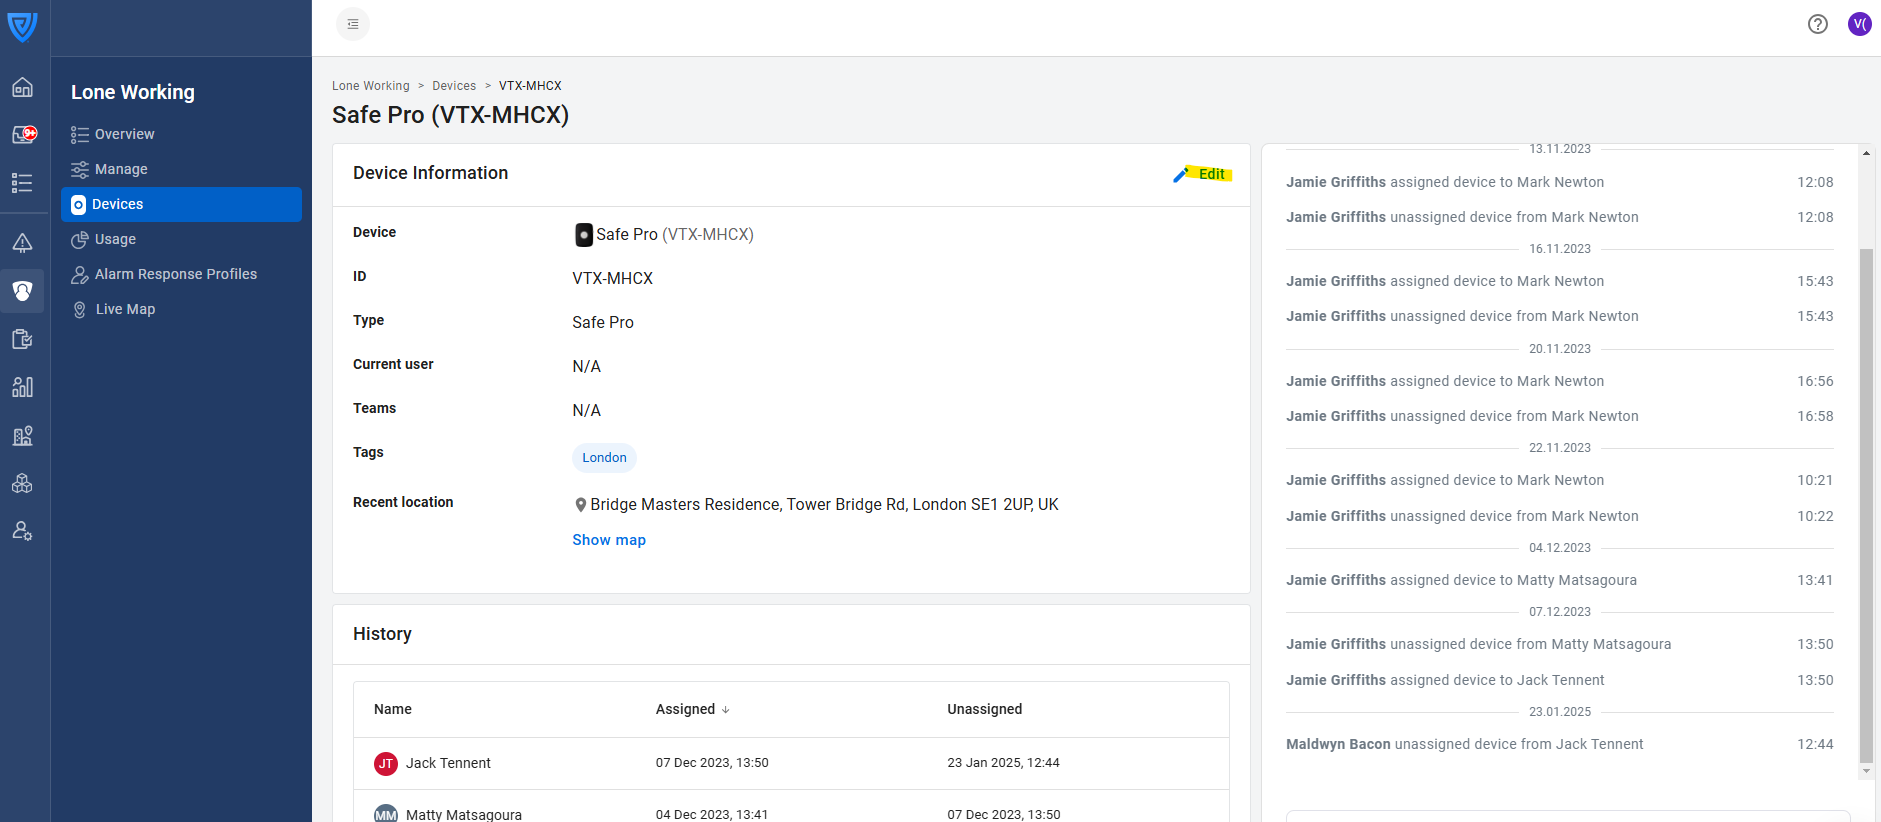Click the user settings icon in rail
Image resolution: width=1881 pixels, height=822 pixels.
coord(22,531)
